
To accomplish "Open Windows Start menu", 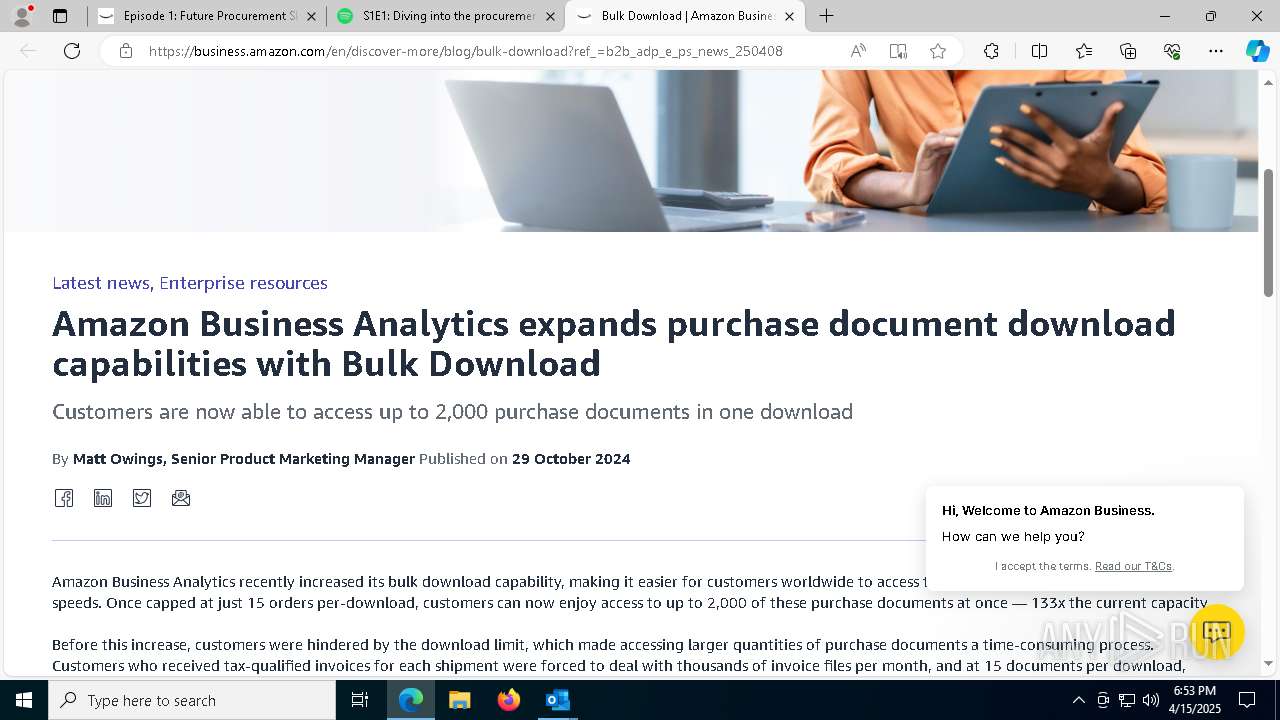I will pyautogui.click(x=24, y=700).
